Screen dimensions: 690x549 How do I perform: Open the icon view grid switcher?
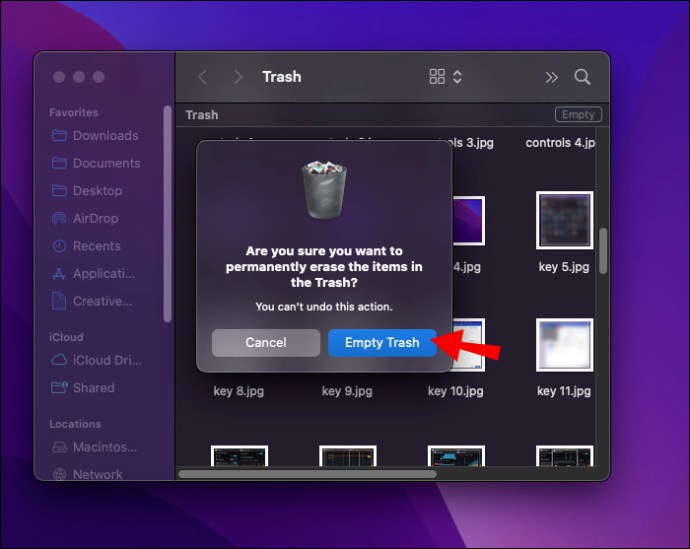[437, 77]
